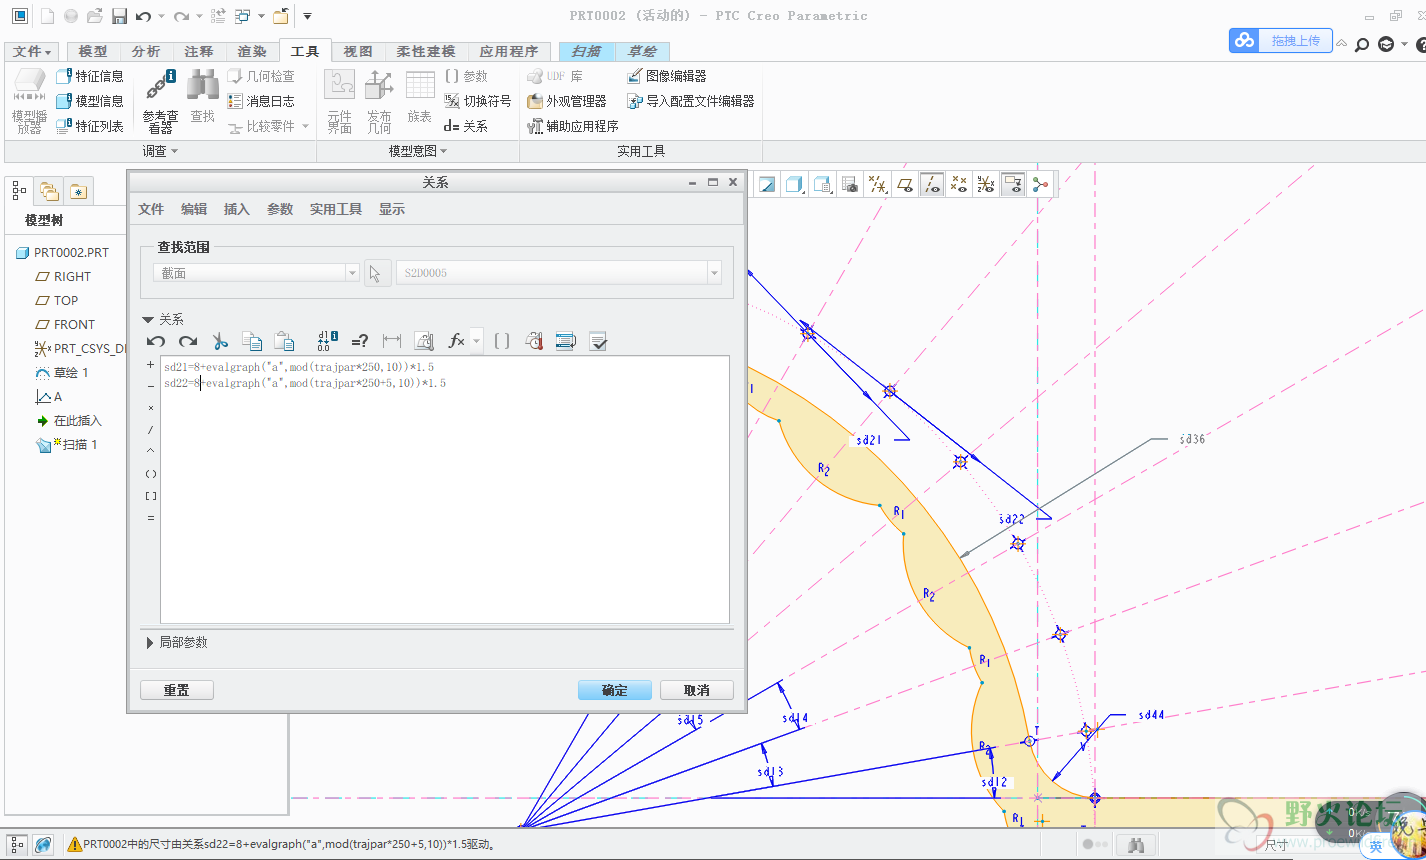Image resolution: width=1426 pixels, height=860 pixels.
Task: Click the paste icon in 关系 dialog toolbar
Action: coord(284,341)
